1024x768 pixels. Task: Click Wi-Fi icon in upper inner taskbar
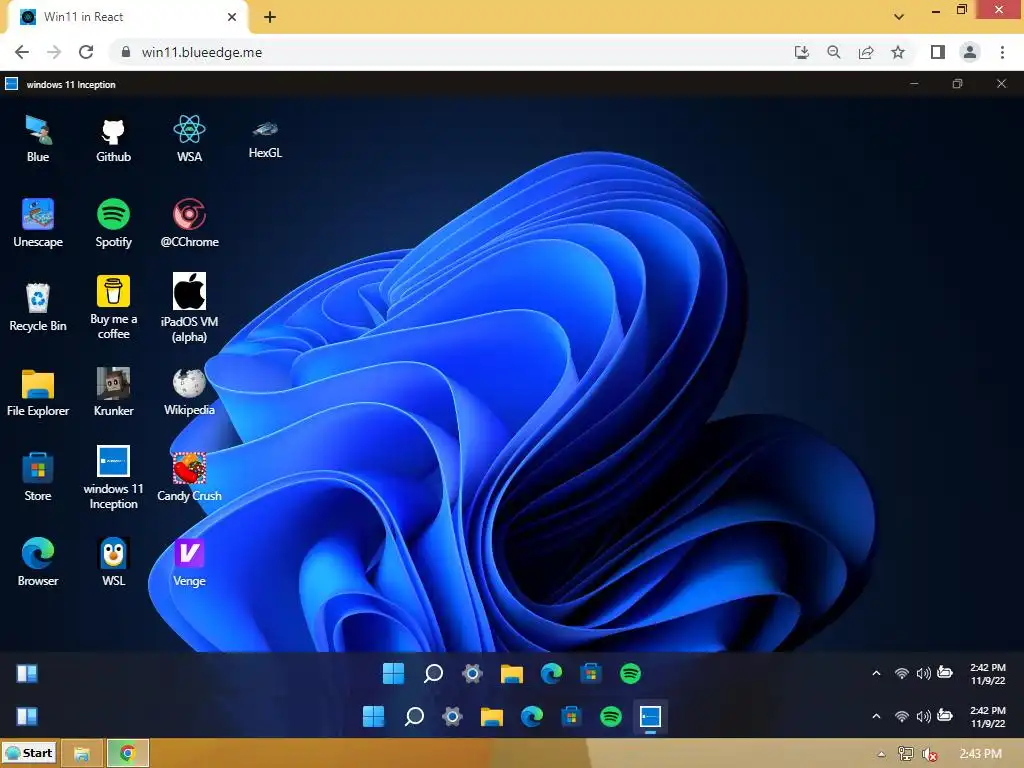tap(902, 673)
